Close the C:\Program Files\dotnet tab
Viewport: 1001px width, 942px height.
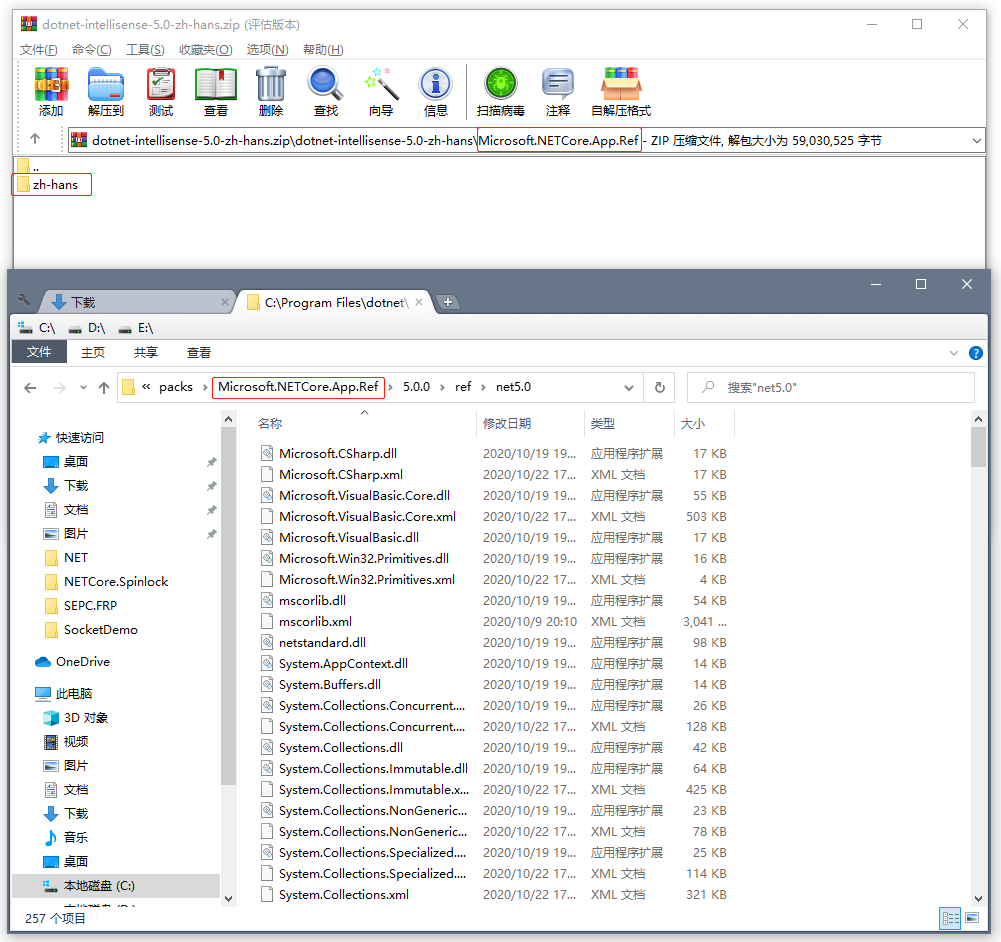click(x=419, y=302)
